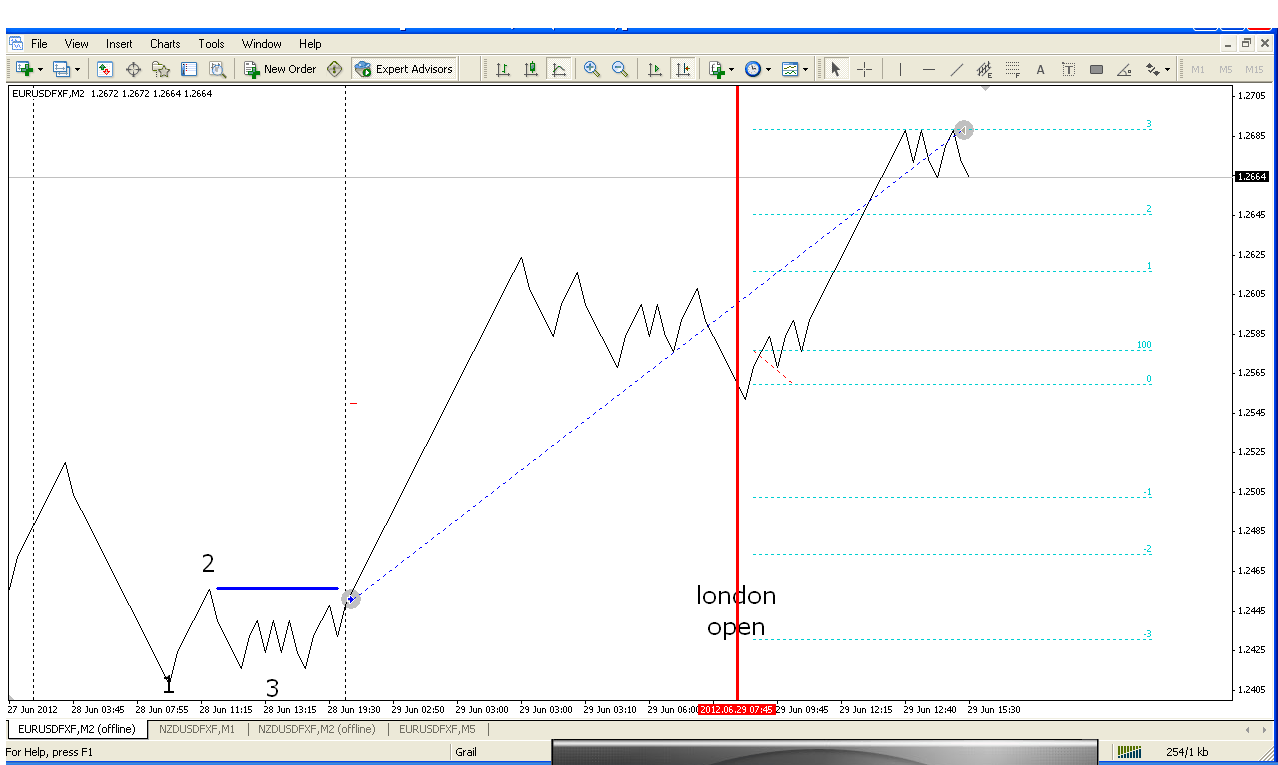Click the 'london open' text label
Screen dimensions: 1278x765
tap(736, 611)
